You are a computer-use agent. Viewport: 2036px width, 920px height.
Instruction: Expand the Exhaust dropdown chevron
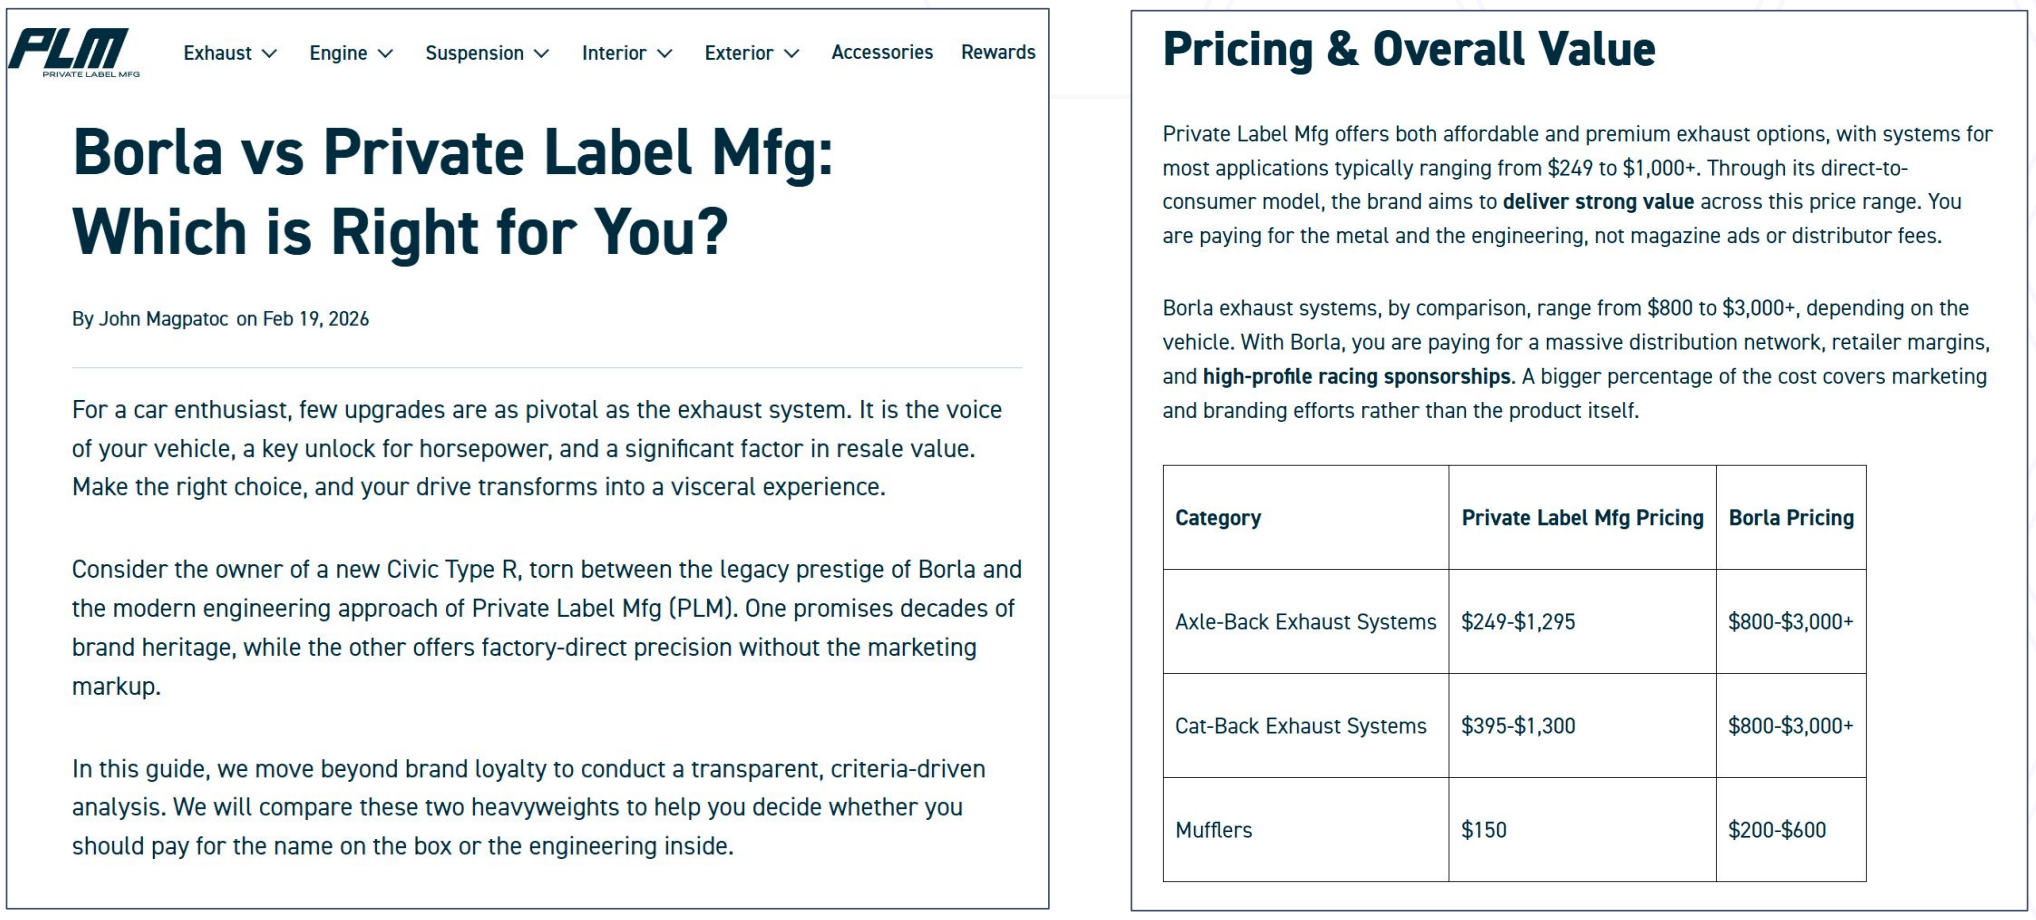pyautogui.click(x=269, y=54)
